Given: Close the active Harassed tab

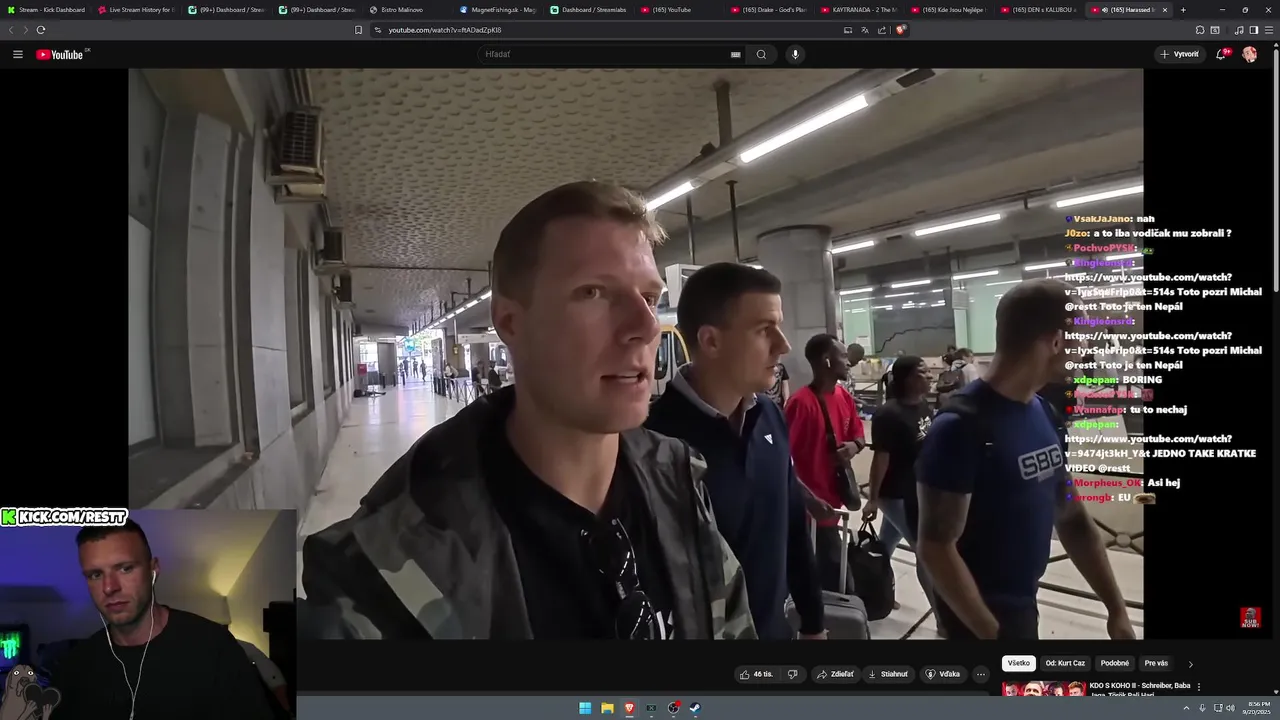Looking at the screenshot, I should click(x=1164, y=10).
